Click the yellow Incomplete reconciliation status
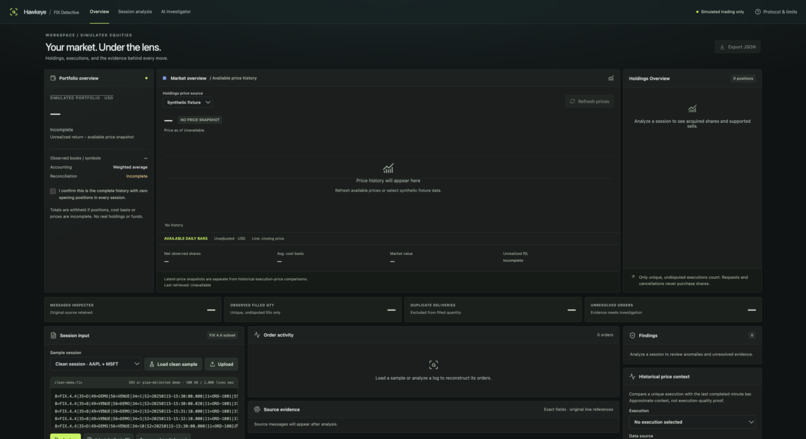The image size is (806, 439). (x=137, y=176)
